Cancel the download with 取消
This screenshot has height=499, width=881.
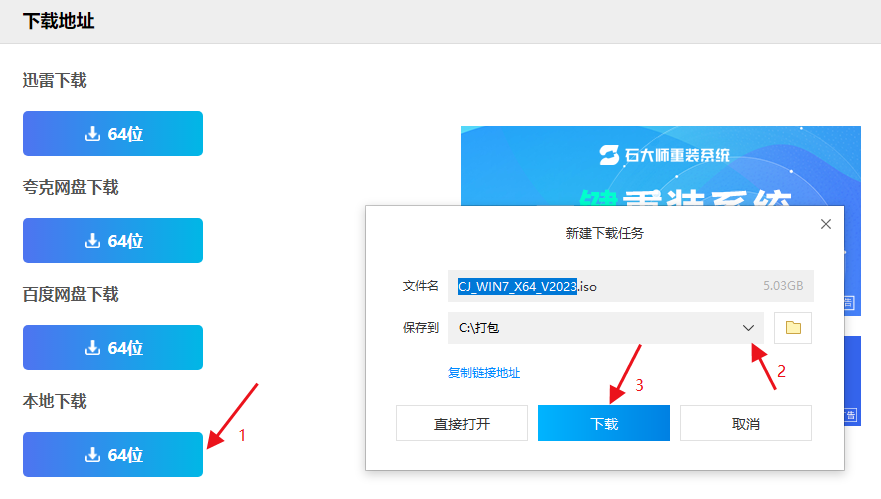click(x=746, y=423)
